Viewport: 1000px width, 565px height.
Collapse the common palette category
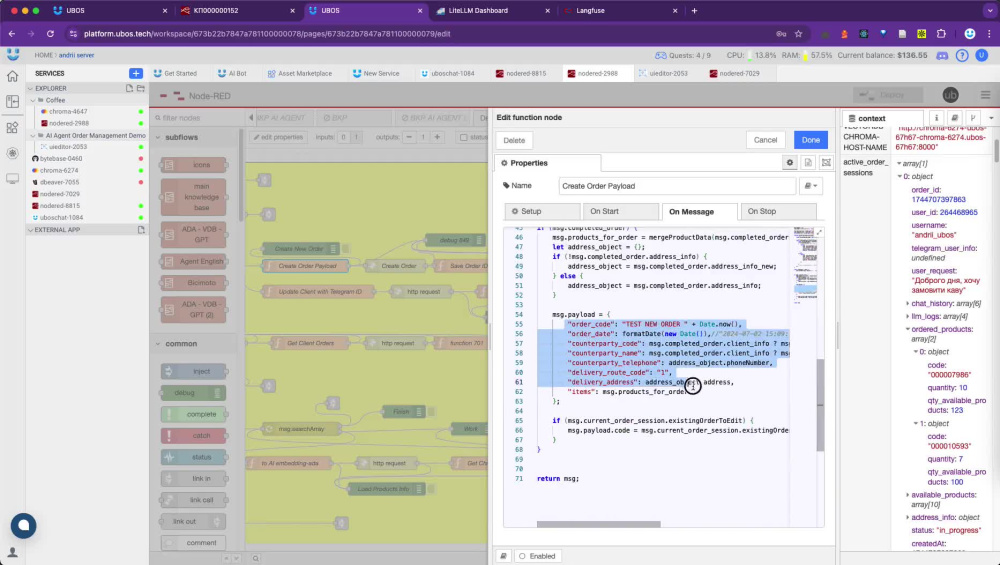pyautogui.click(x=158, y=344)
